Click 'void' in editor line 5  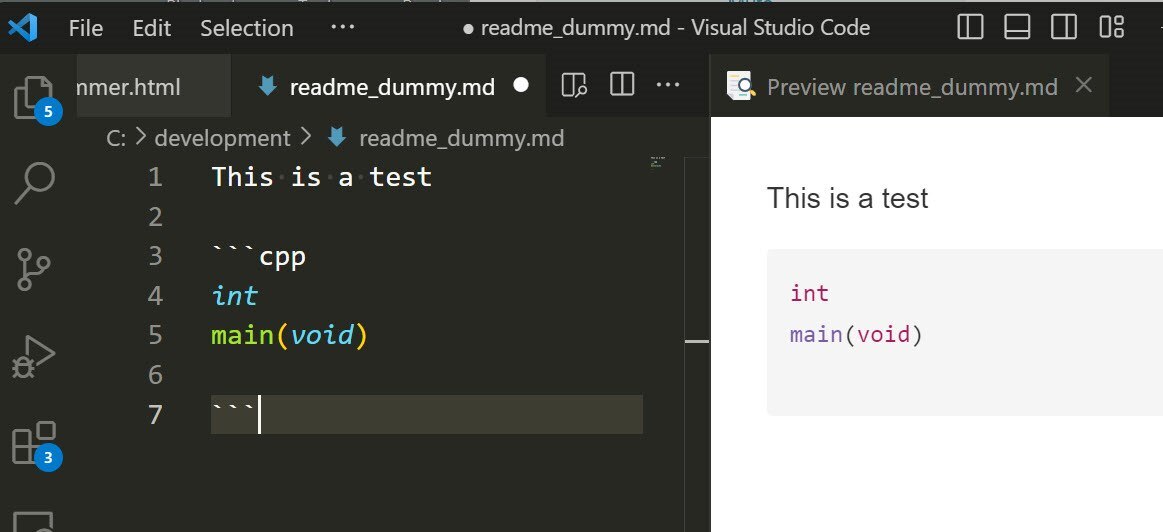[322, 336]
